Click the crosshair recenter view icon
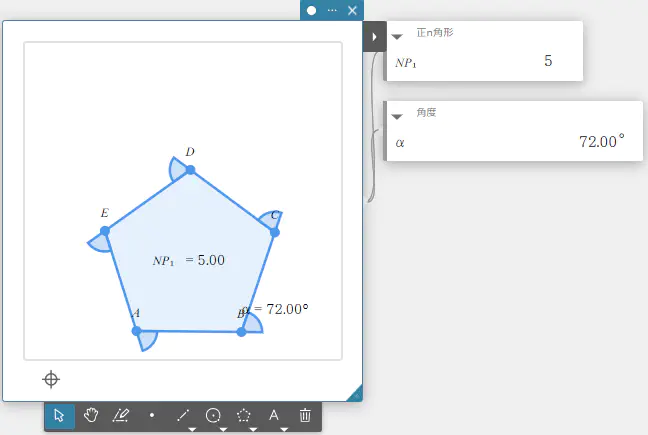 coord(51,379)
